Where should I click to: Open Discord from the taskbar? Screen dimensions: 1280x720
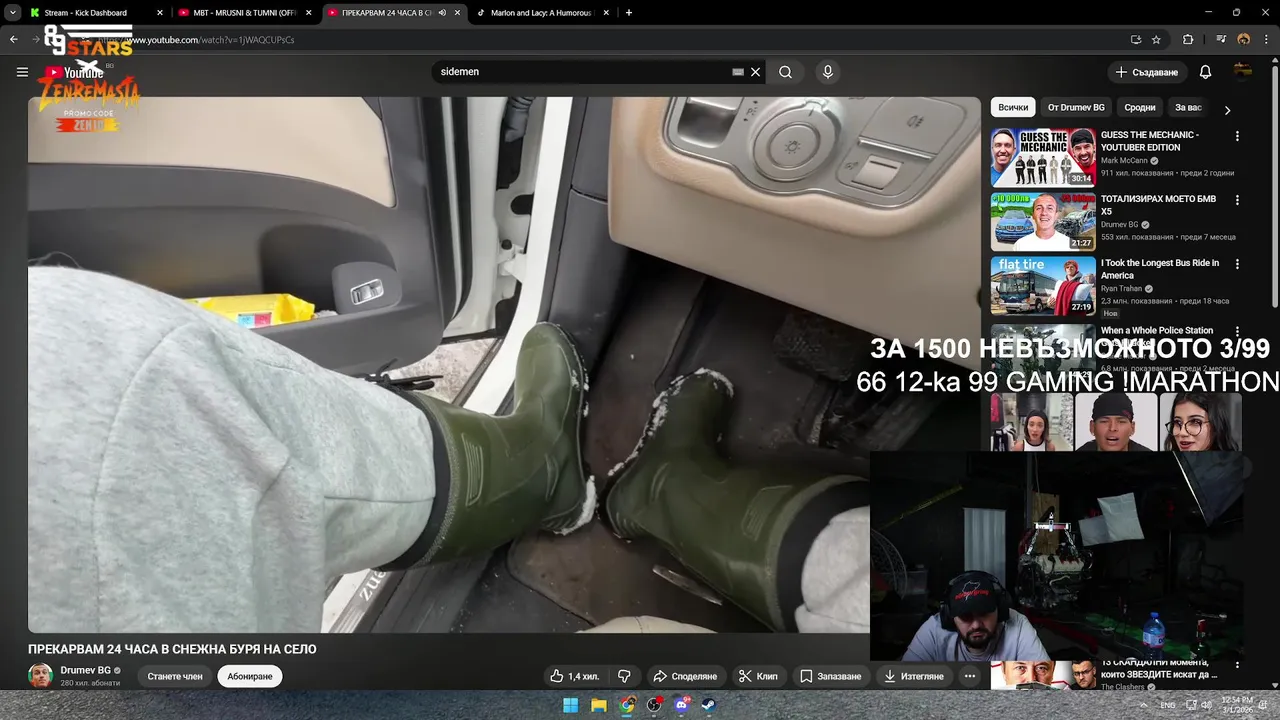coord(682,705)
